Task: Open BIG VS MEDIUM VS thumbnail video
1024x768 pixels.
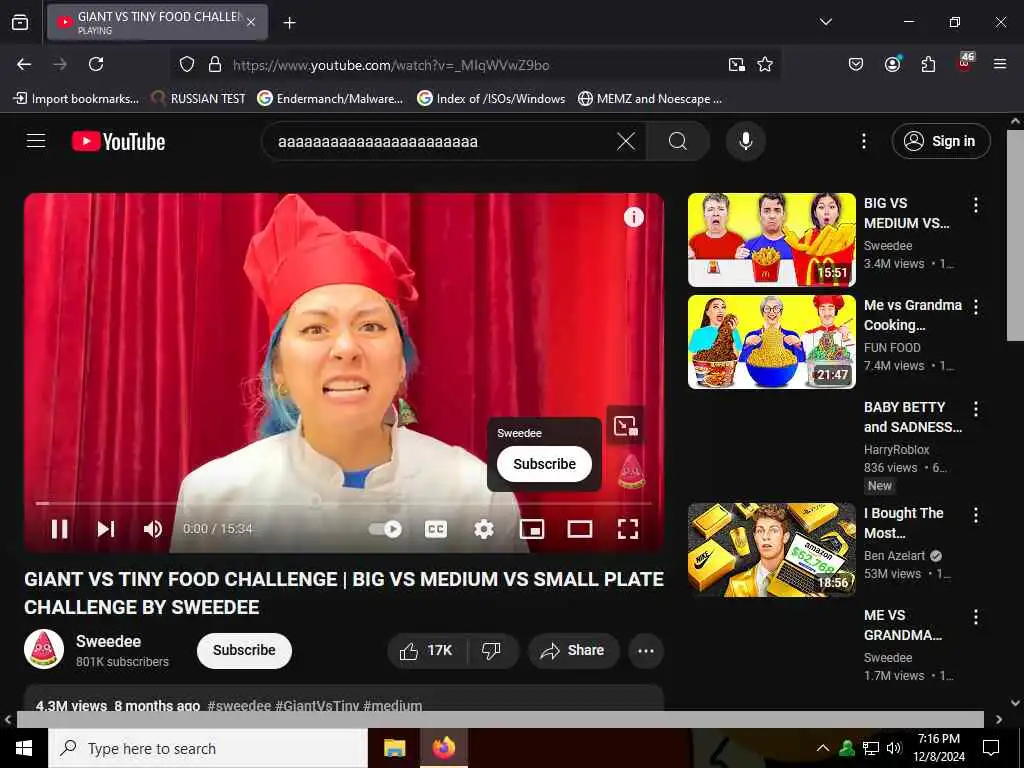Action: [771, 240]
